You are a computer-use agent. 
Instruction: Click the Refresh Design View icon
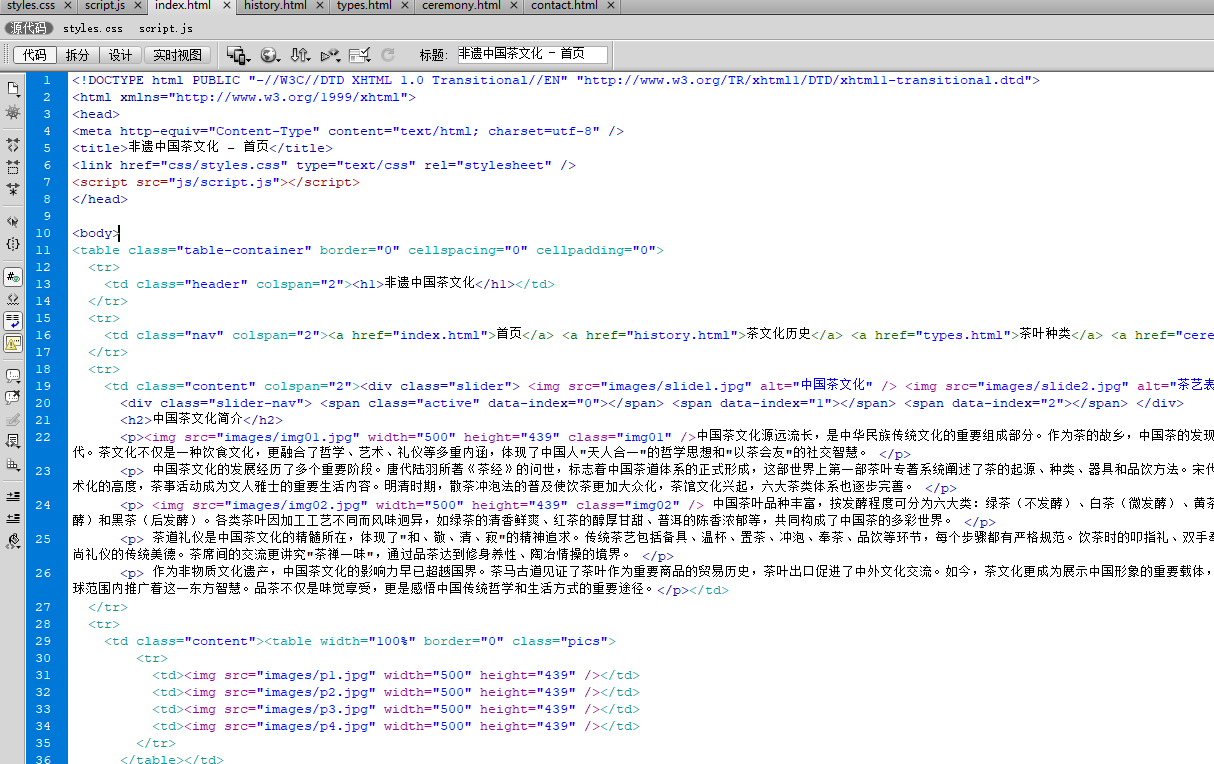pyautogui.click(x=388, y=55)
